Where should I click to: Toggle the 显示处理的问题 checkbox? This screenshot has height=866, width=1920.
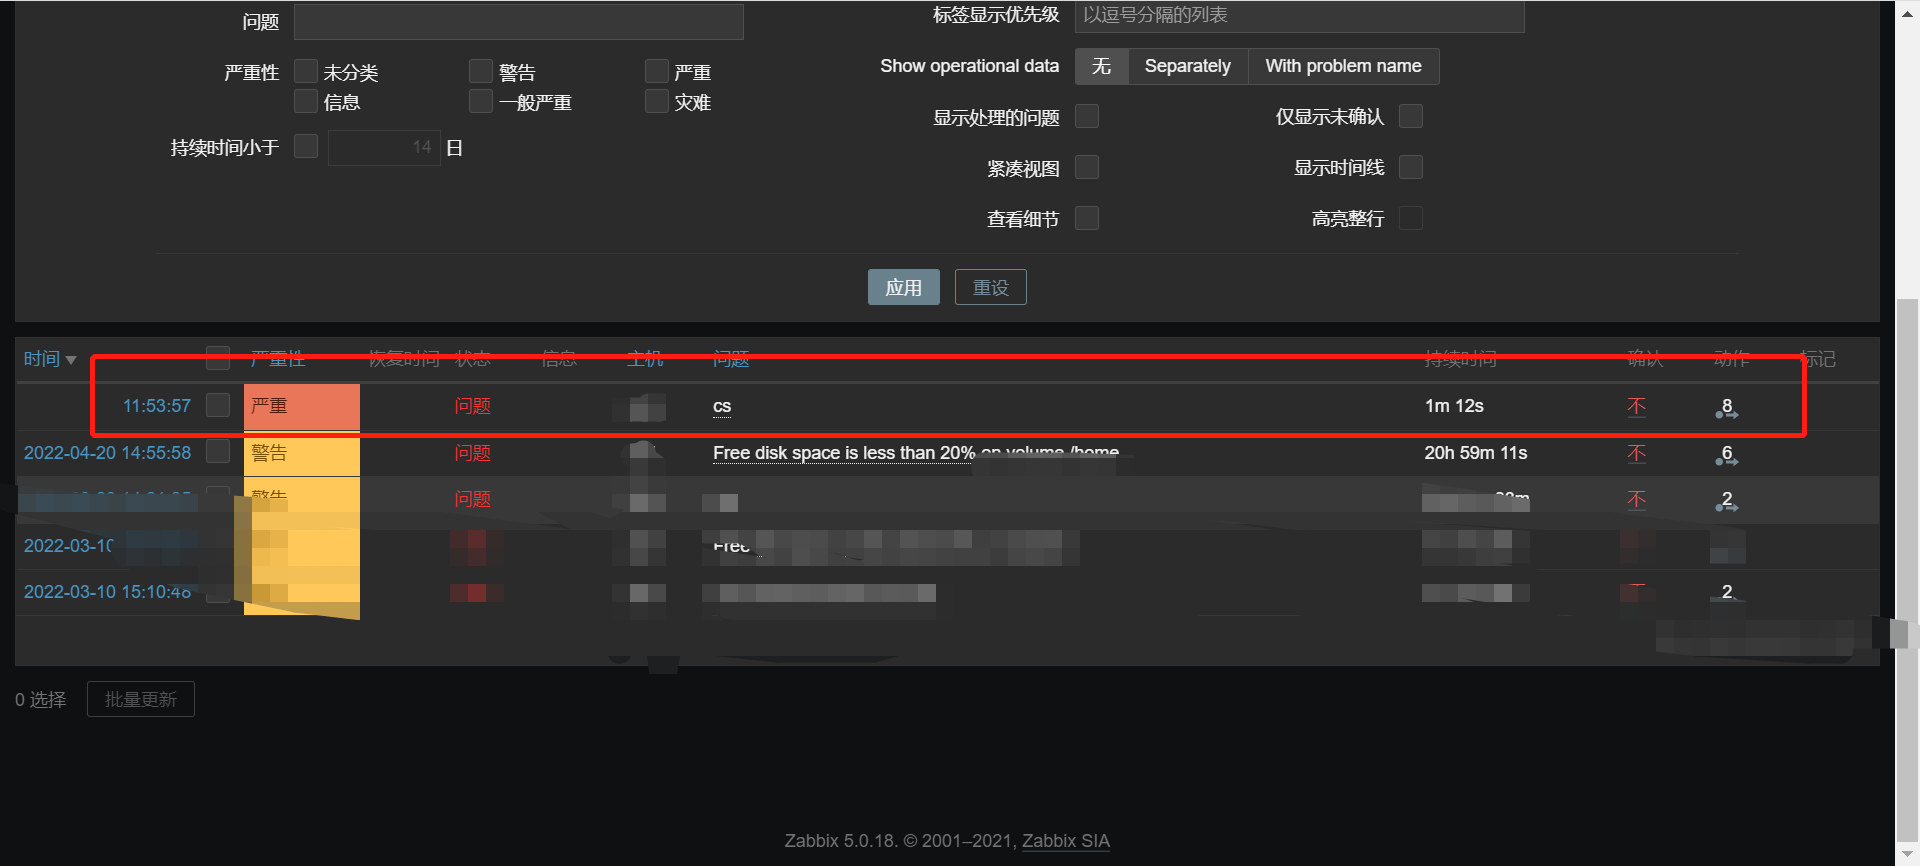[1087, 116]
